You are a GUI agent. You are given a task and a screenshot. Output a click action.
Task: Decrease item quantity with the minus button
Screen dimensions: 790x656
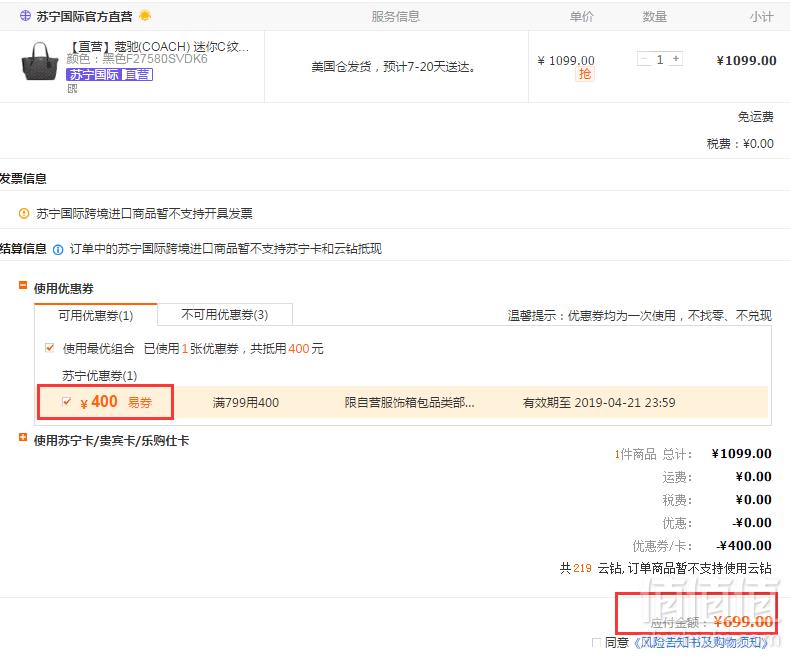tap(644, 59)
